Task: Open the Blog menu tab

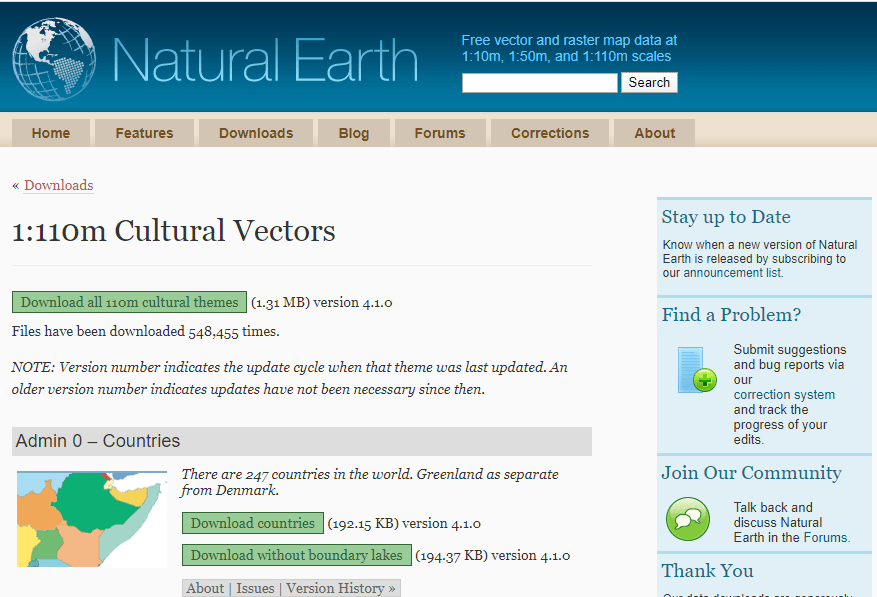Action: click(354, 133)
